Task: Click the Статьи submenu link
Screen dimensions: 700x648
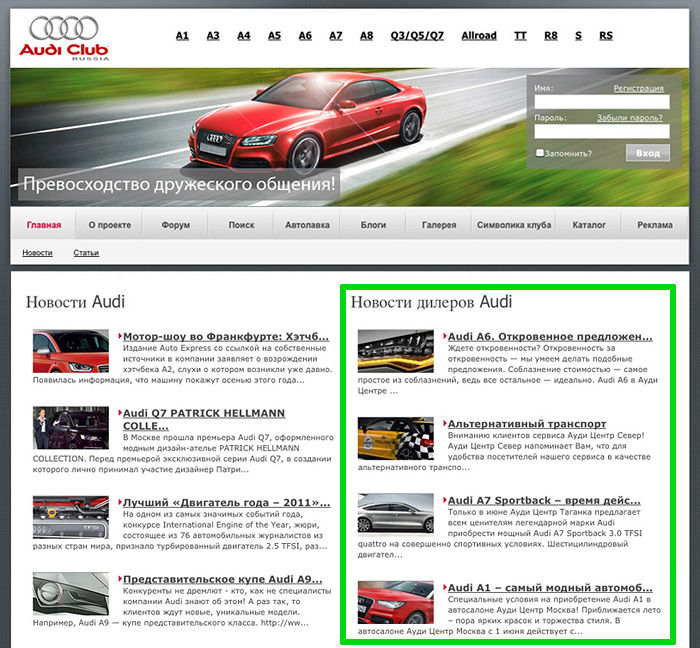Action: pyautogui.click(x=86, y=253)
